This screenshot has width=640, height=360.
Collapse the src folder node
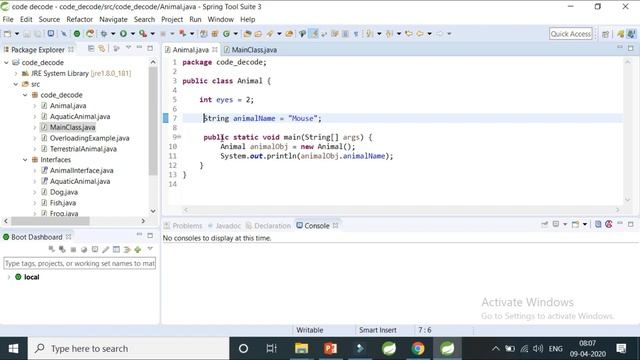16,84
